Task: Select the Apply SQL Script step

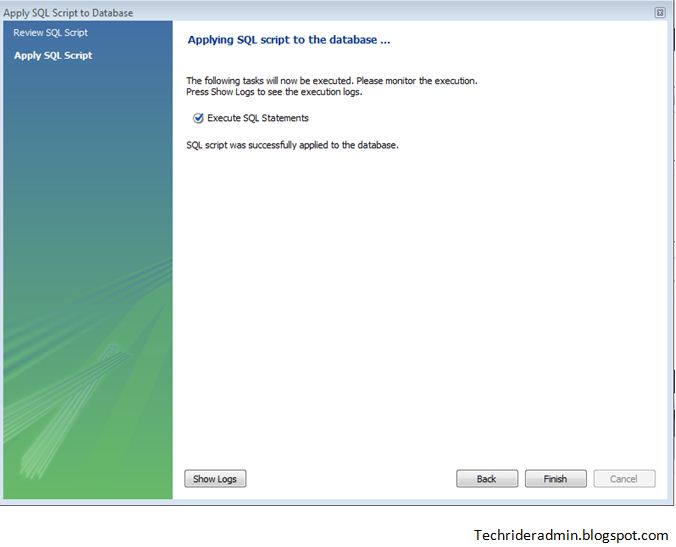Action: 53,56
